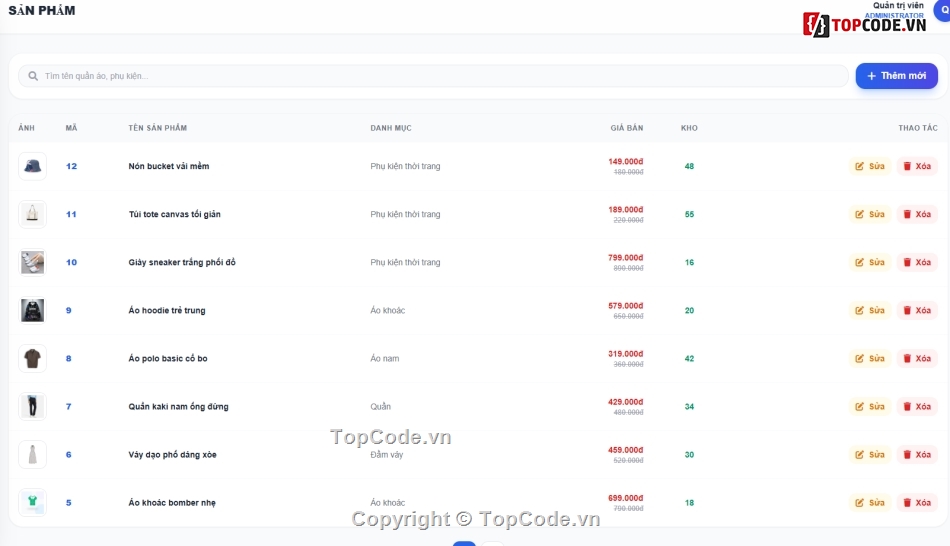950x546 pixels.
Task: Click the price 579.000đ
Action: 626,305
